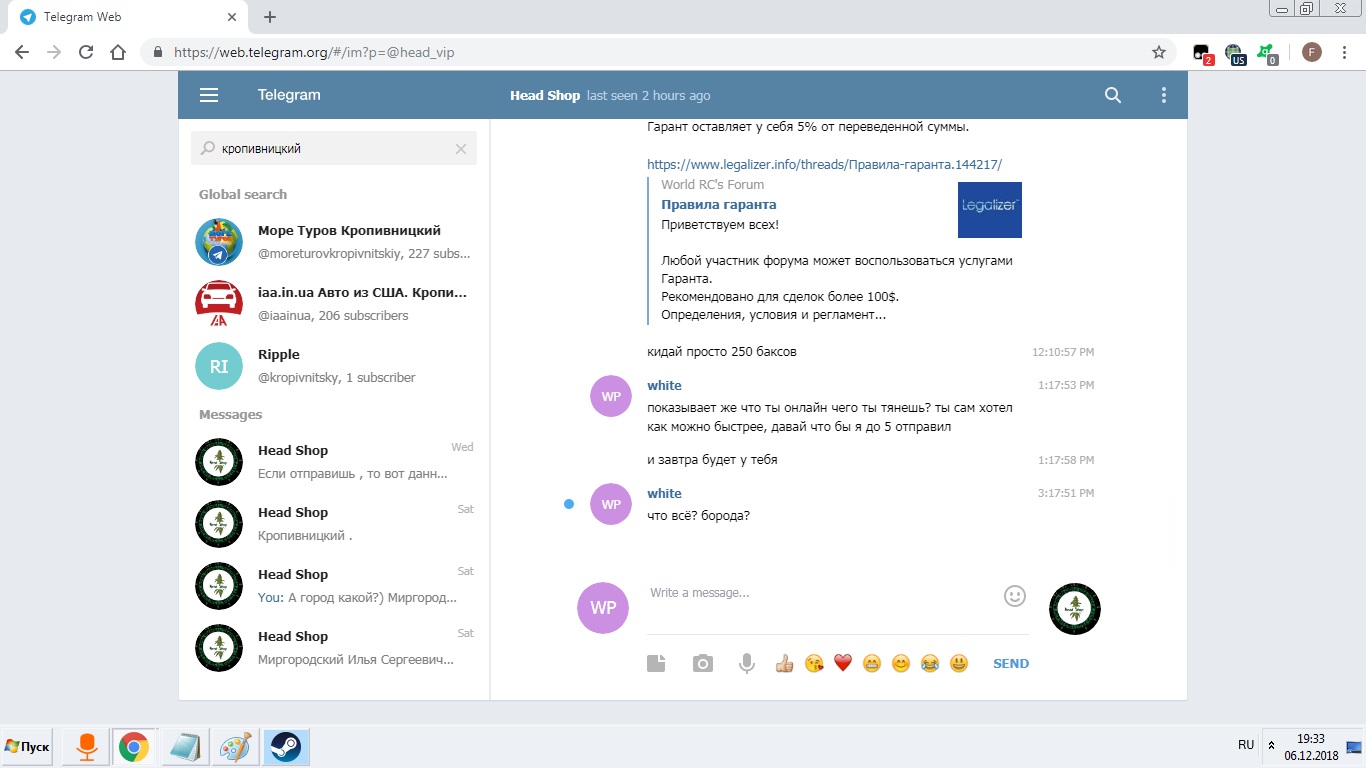The width and height of the screenshot is (1366, 768).
Task: Insert the kissing face emoji
Action: point(814,663)
